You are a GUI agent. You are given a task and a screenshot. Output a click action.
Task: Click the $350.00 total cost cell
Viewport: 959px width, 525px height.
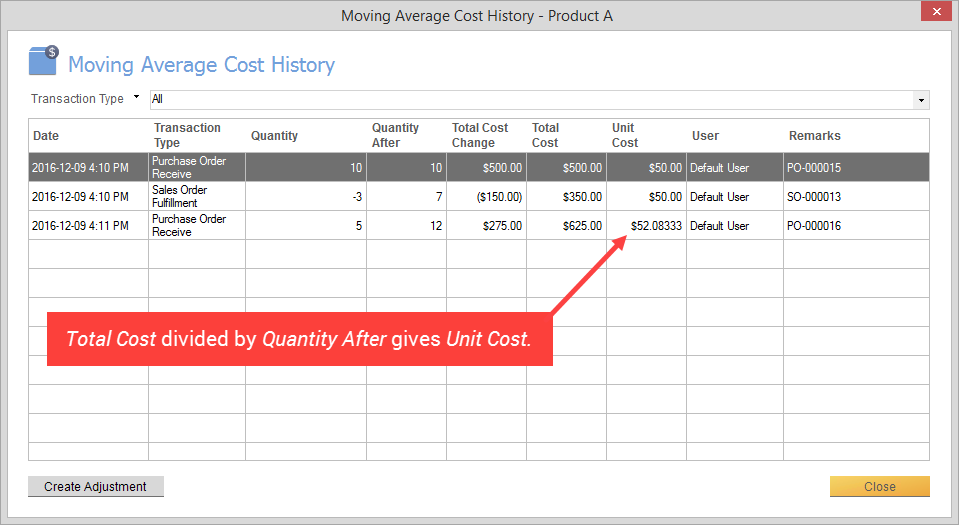point(566,196)
